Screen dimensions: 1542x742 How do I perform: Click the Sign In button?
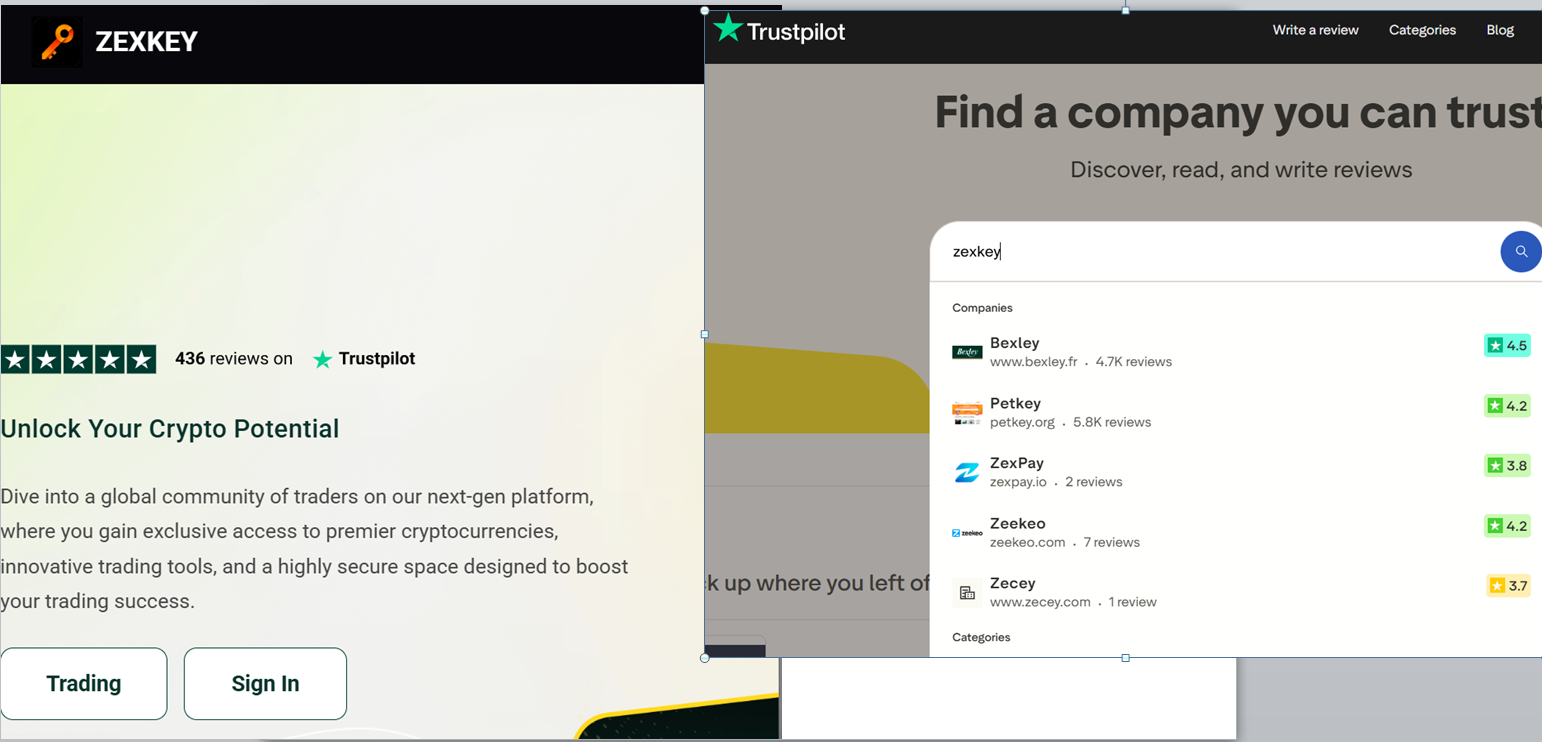(x=265, y=684)
